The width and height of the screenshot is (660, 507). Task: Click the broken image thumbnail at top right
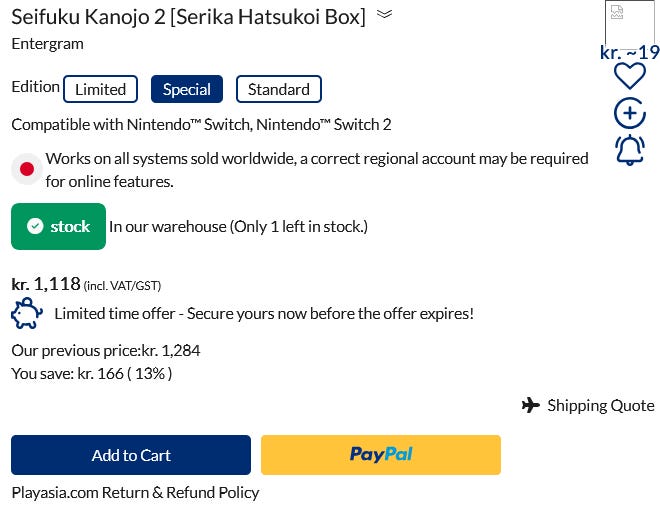(629, 22)
